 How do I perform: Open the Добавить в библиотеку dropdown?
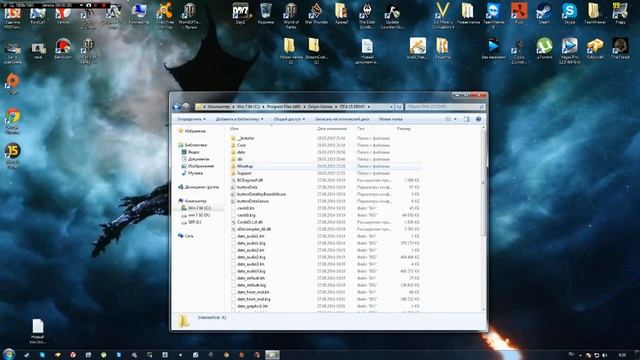[x=239, y=119]
